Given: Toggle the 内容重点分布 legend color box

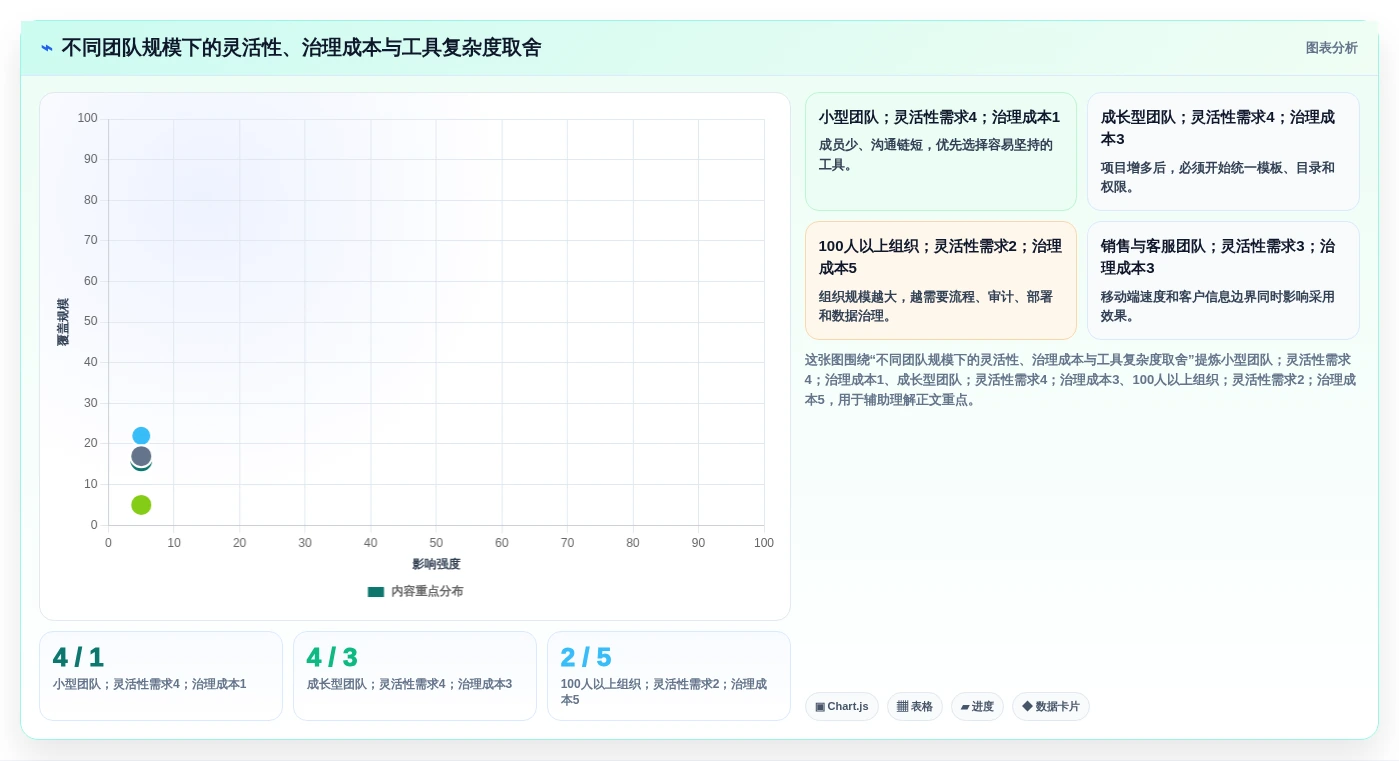Looking at the screenshot, I should 376,591.
